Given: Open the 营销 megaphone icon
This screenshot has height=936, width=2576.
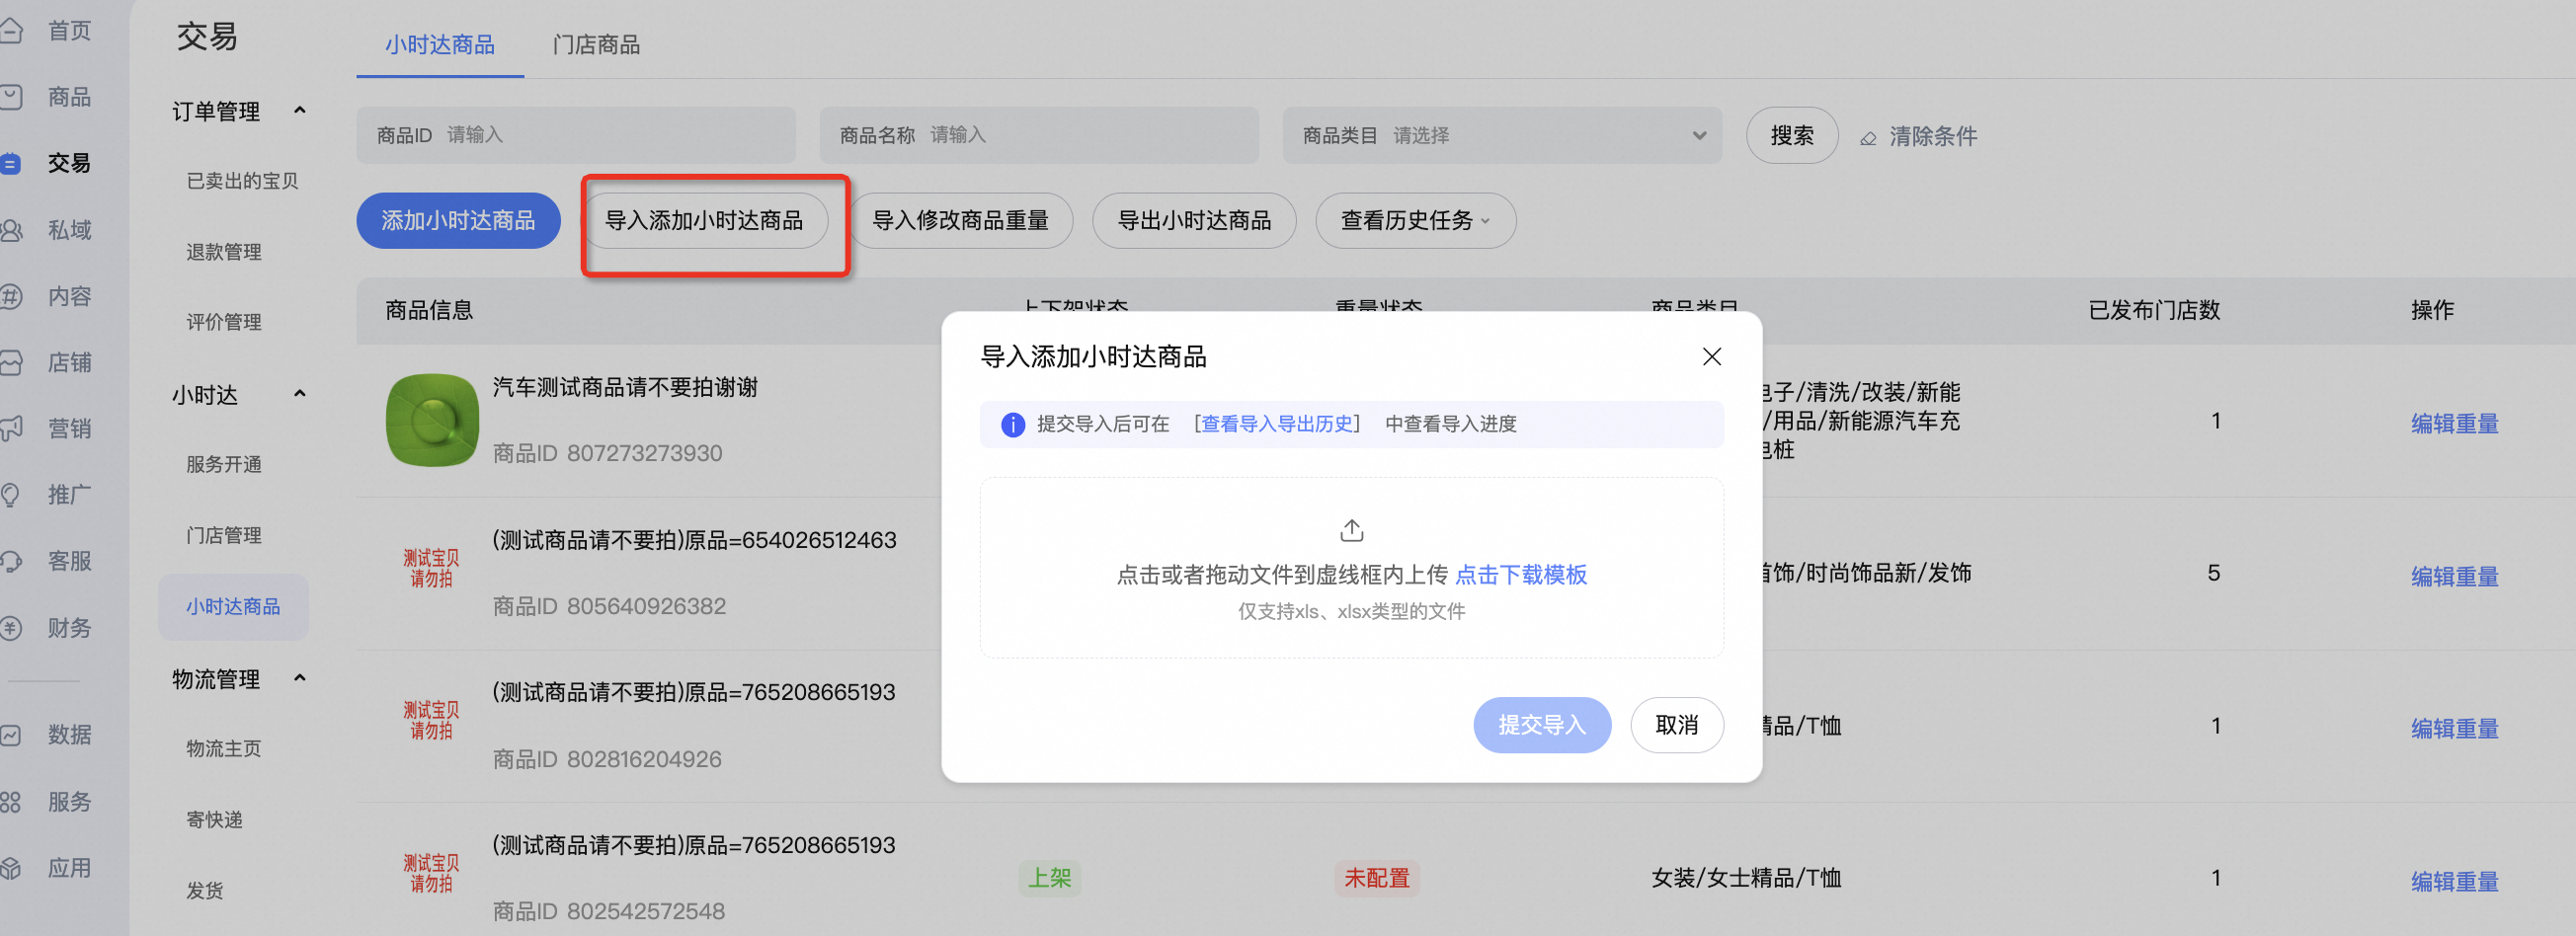Looking at the screenshot, I should 10,428.
